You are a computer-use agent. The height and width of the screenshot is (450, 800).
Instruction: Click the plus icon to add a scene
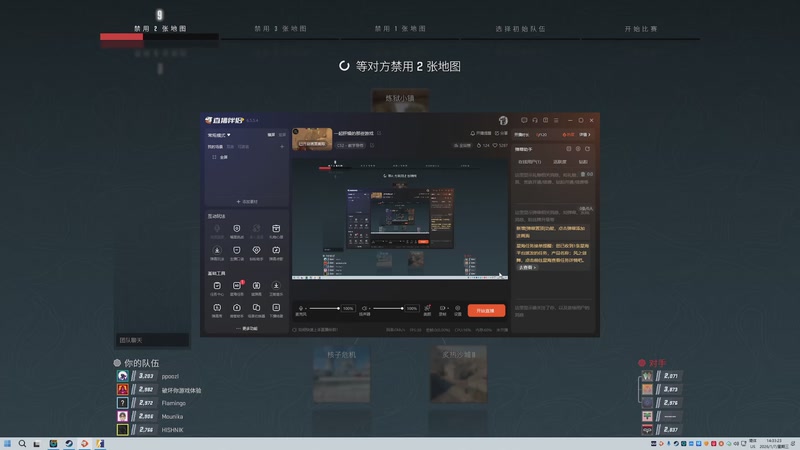282,146
